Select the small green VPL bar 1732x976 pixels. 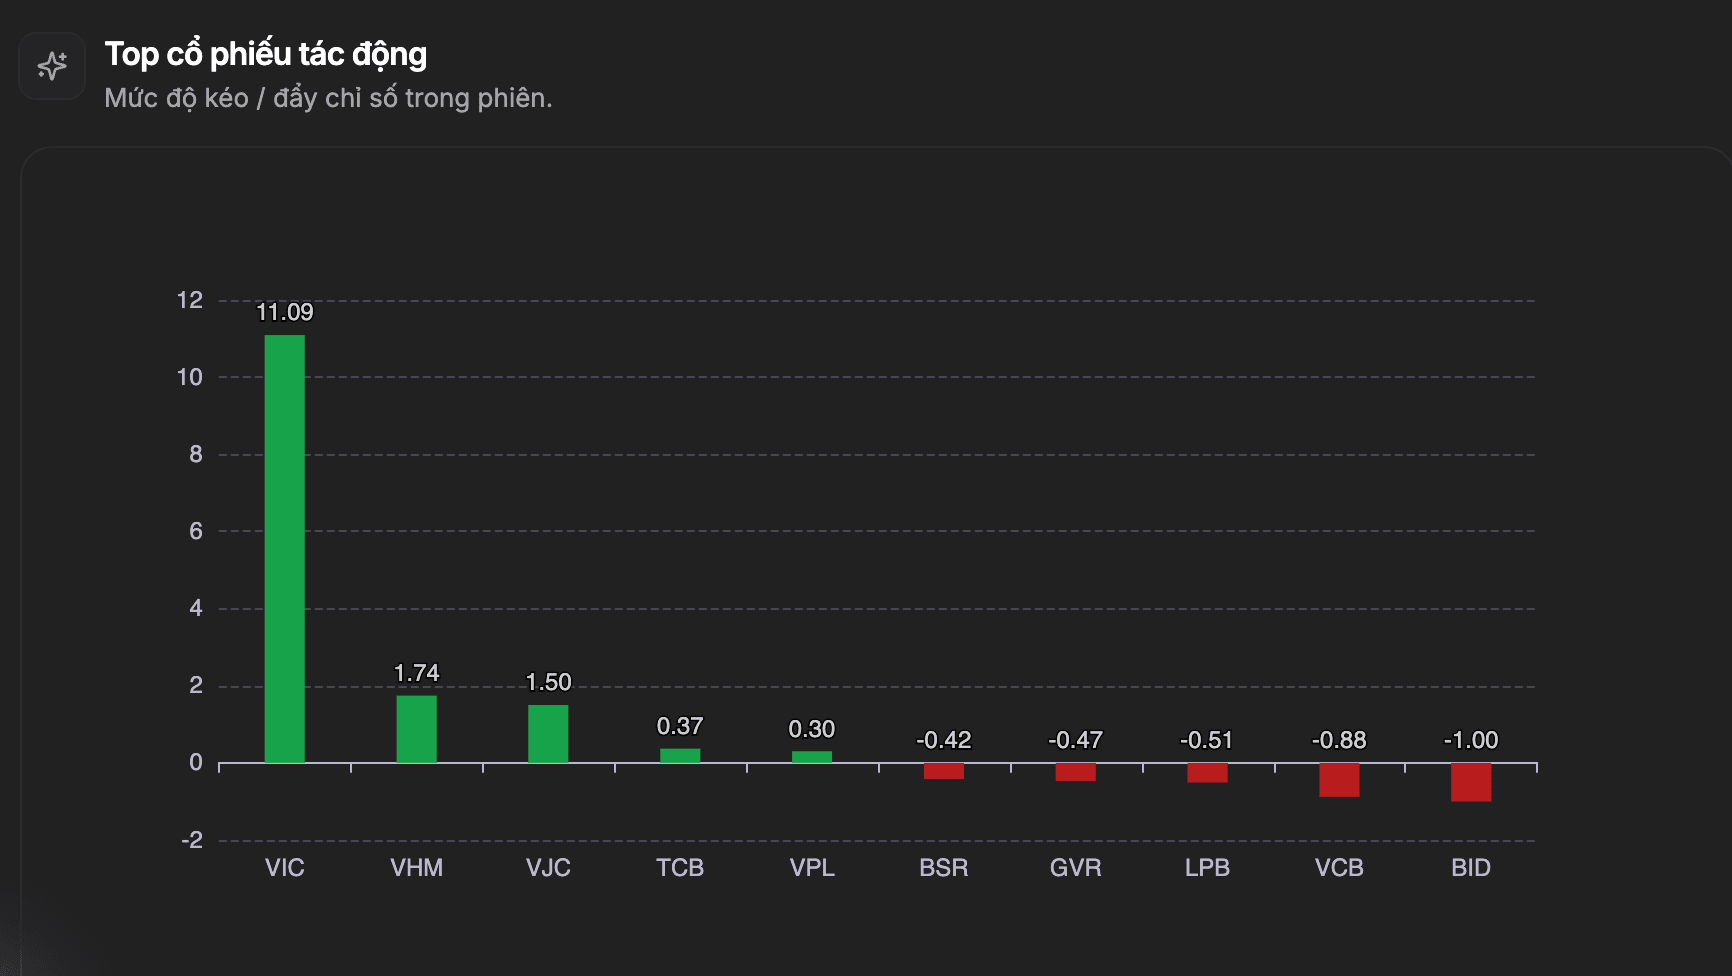click(x=812, y=757)
